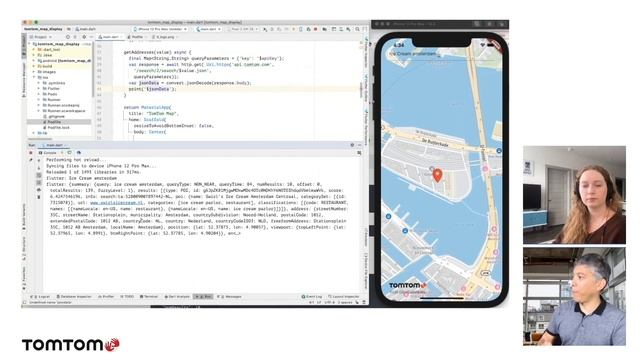Image resolution: width=640 pixels, height=360 pixels.
Task: Toggle the Run tool window button
Action: tap(203, 297)
